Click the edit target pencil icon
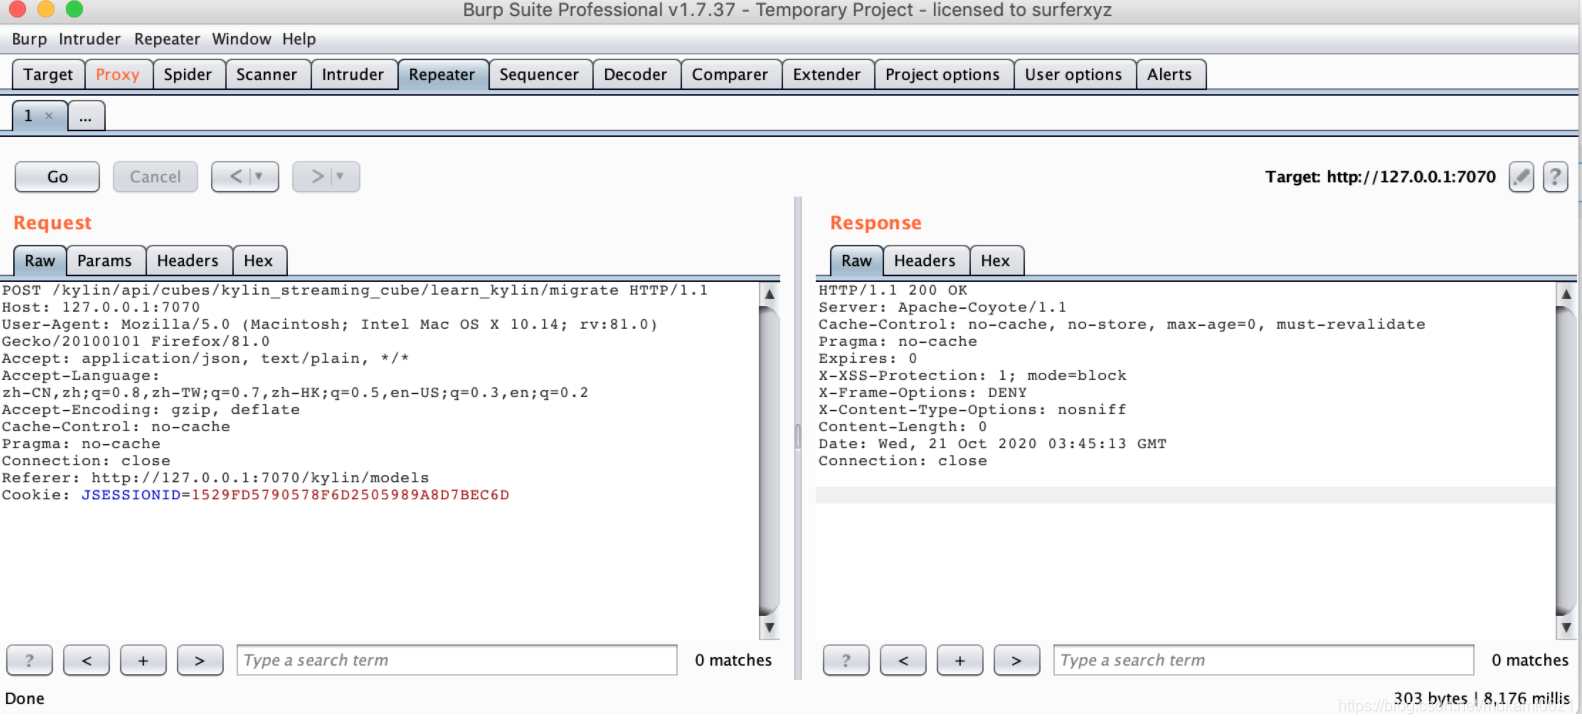 coord(1521,177)
